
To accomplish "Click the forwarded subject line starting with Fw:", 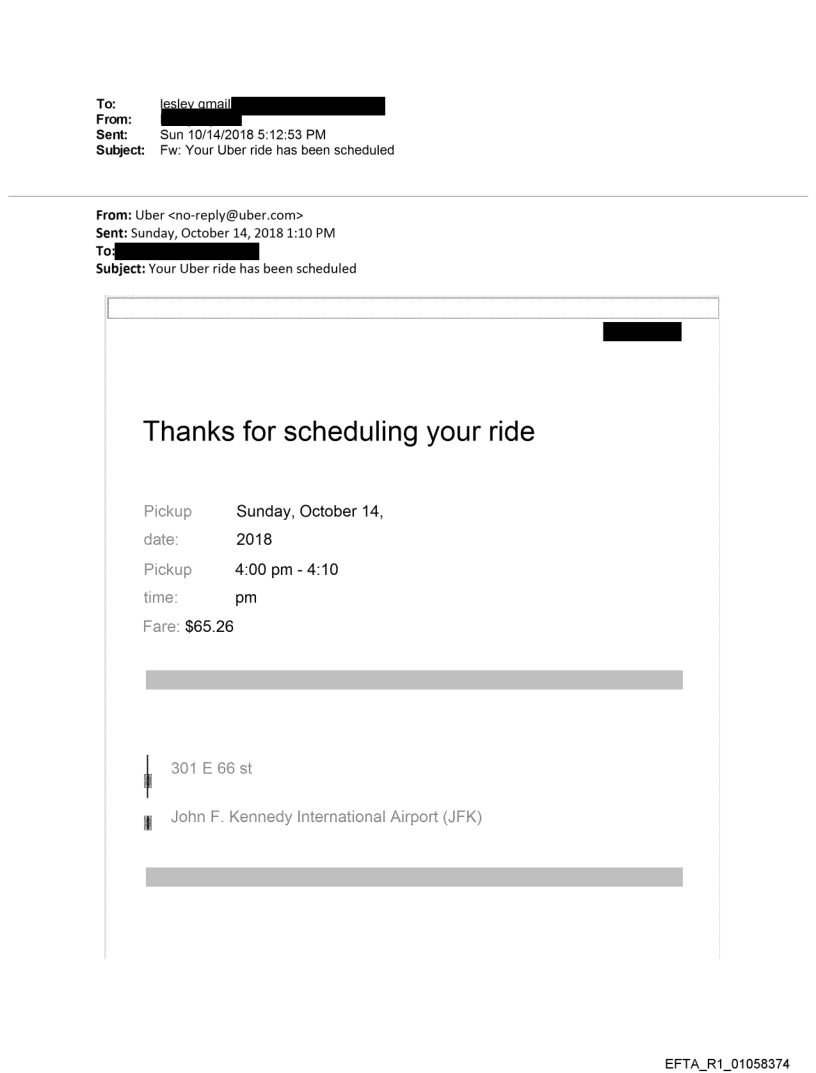I will click(x=277, y=151).
